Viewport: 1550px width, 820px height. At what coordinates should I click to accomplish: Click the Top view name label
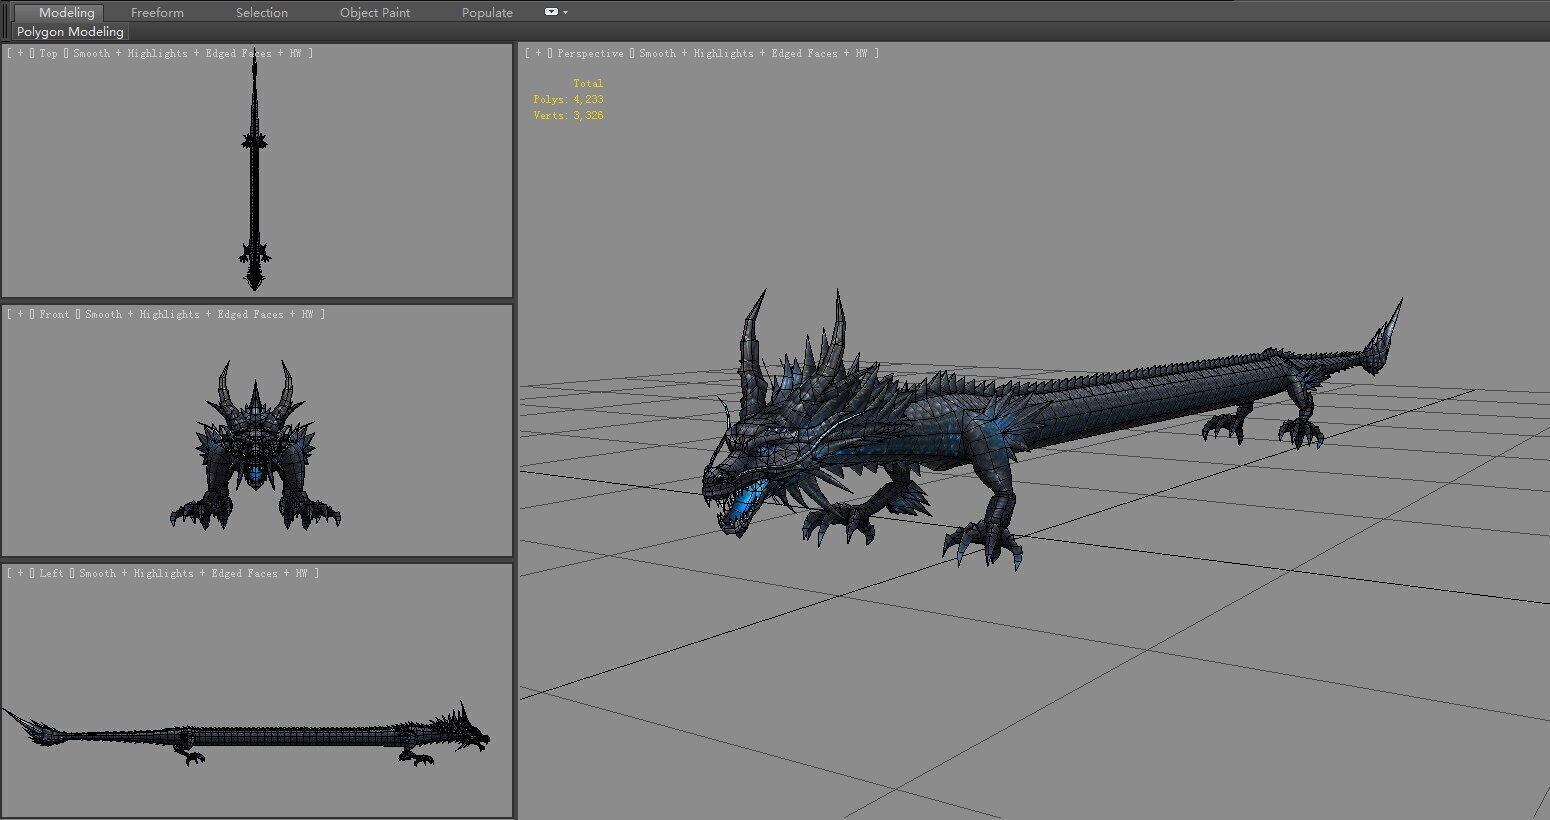pyautogui.click(x=48, y=53)
